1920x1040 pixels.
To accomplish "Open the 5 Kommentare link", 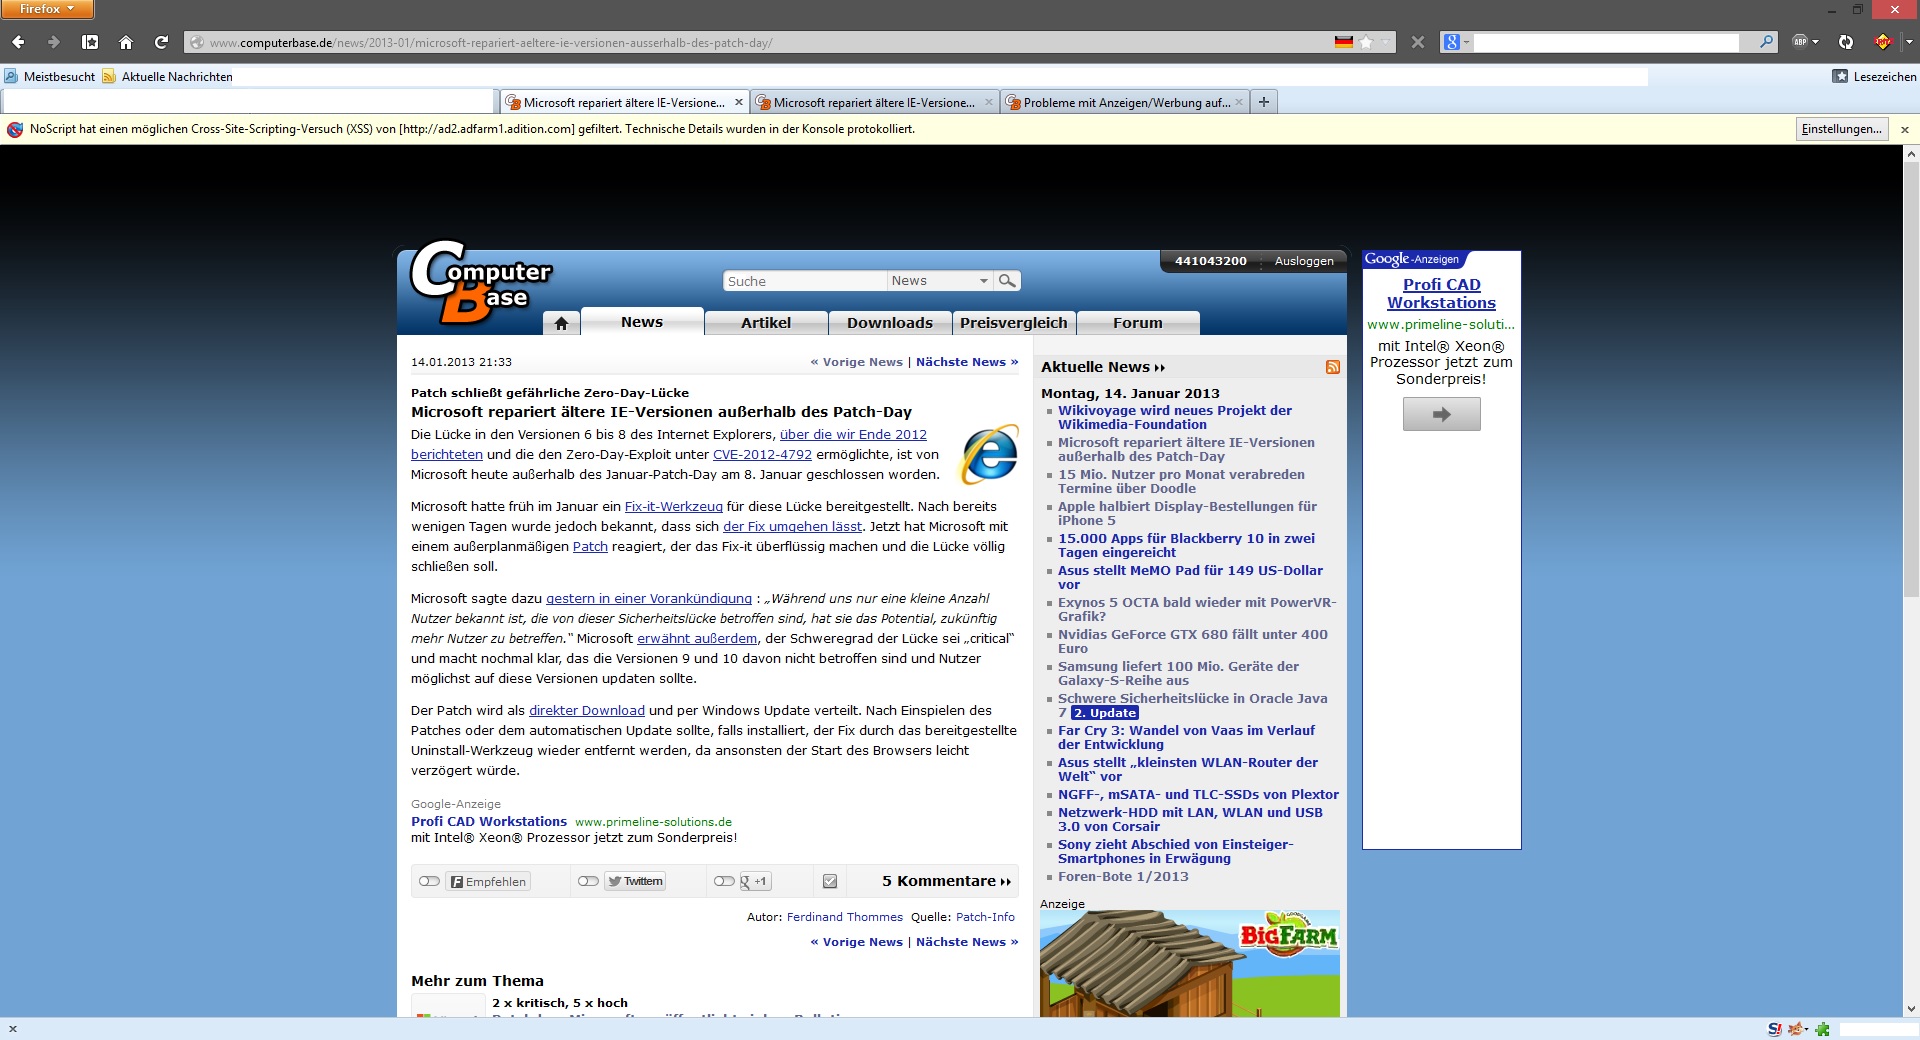I will pos(947,881).
